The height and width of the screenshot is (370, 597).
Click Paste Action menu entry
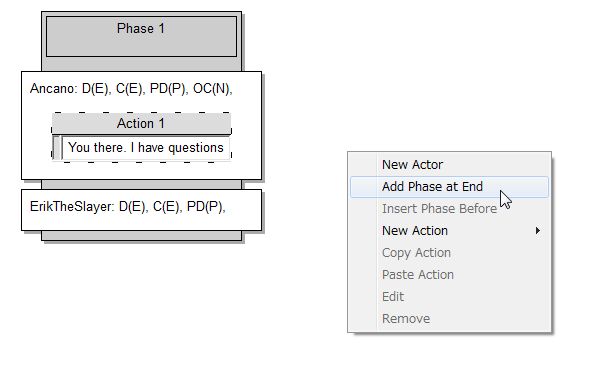click(449, 275)
